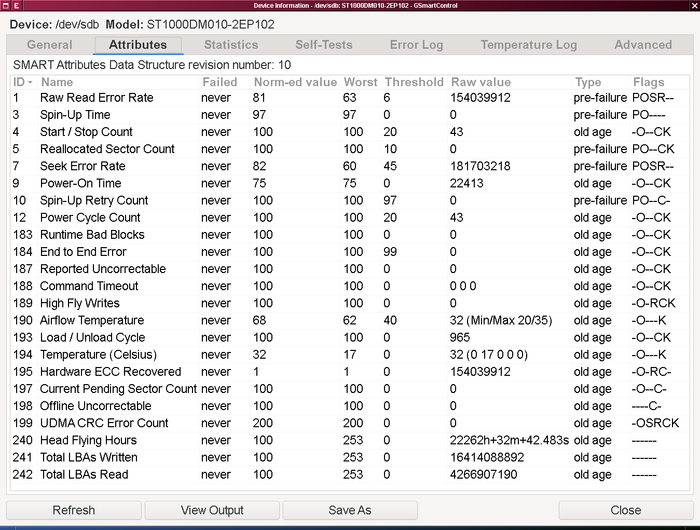Open the Statistics tab
The height and width of the screenshot is (530, 700).
(230, 45)
